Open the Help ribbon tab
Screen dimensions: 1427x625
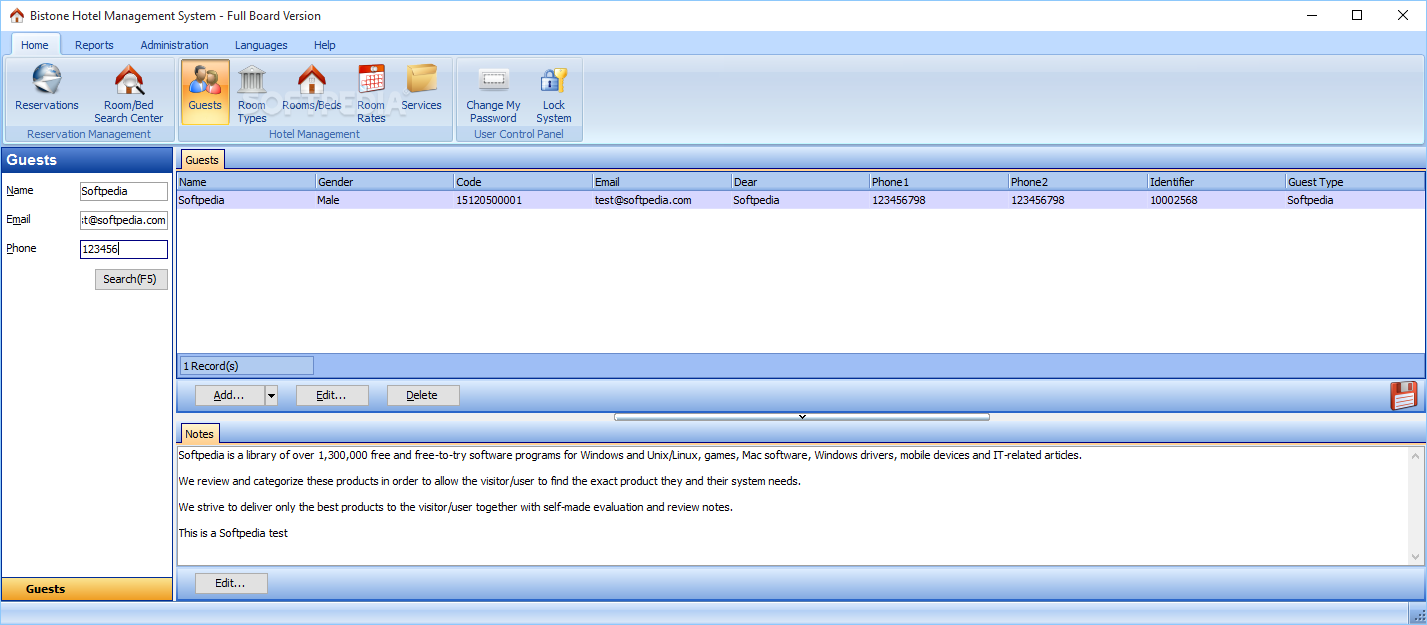click(325, 45)
